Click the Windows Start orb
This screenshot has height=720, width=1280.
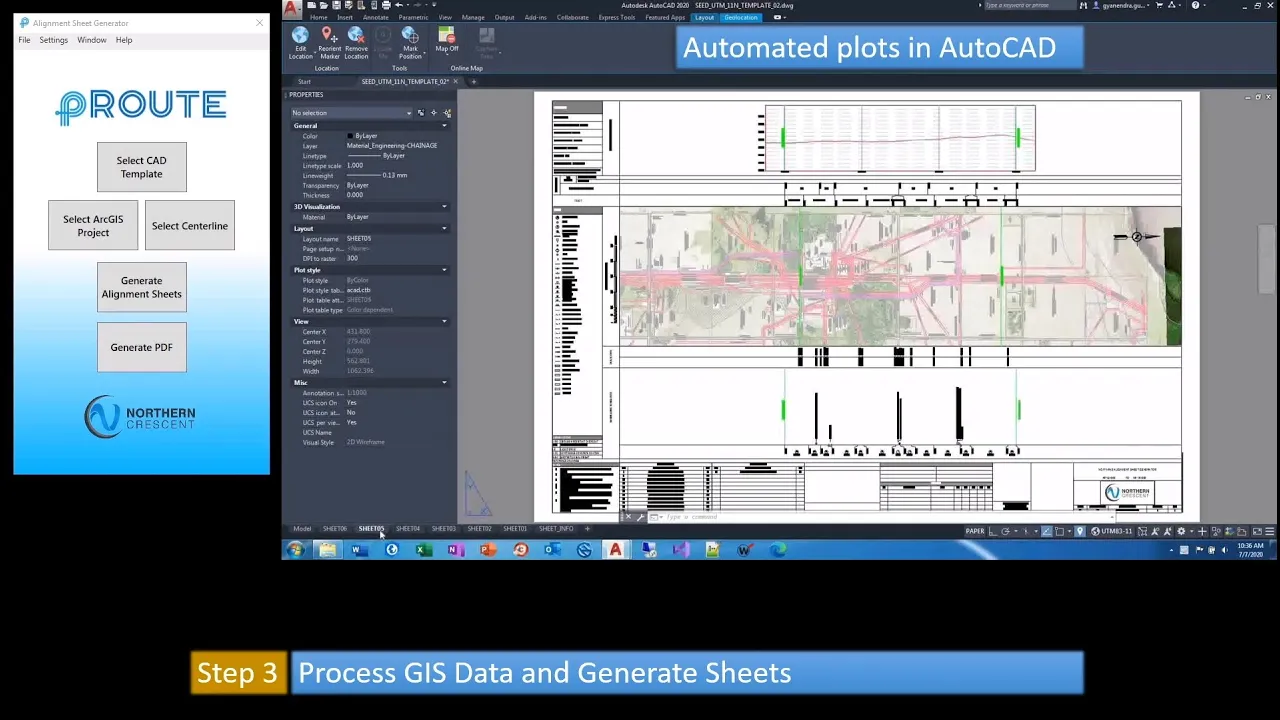click(295, 549)
